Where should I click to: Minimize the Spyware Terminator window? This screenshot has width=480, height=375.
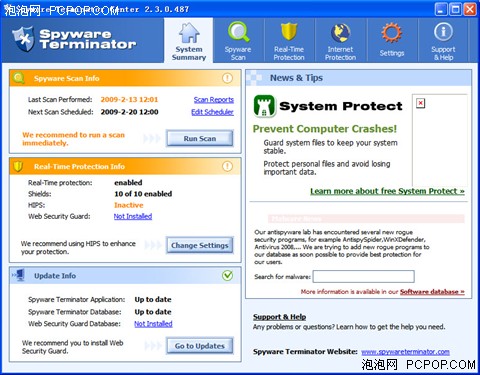tap(441, 9)
